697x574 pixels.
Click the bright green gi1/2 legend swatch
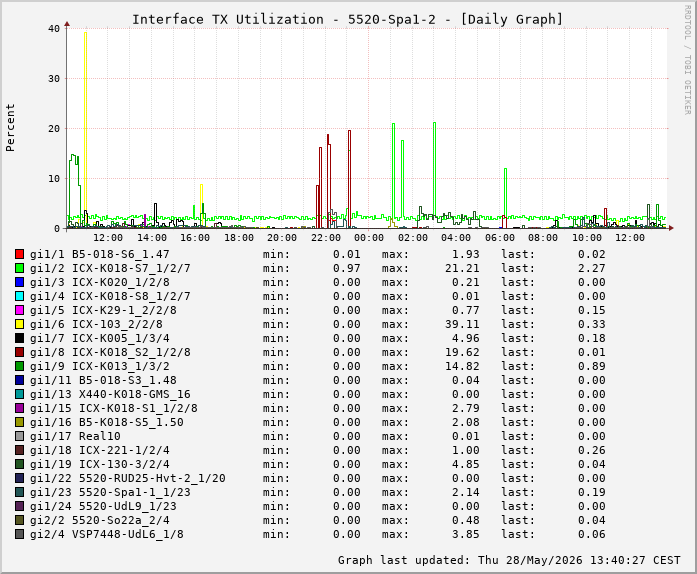19,268
